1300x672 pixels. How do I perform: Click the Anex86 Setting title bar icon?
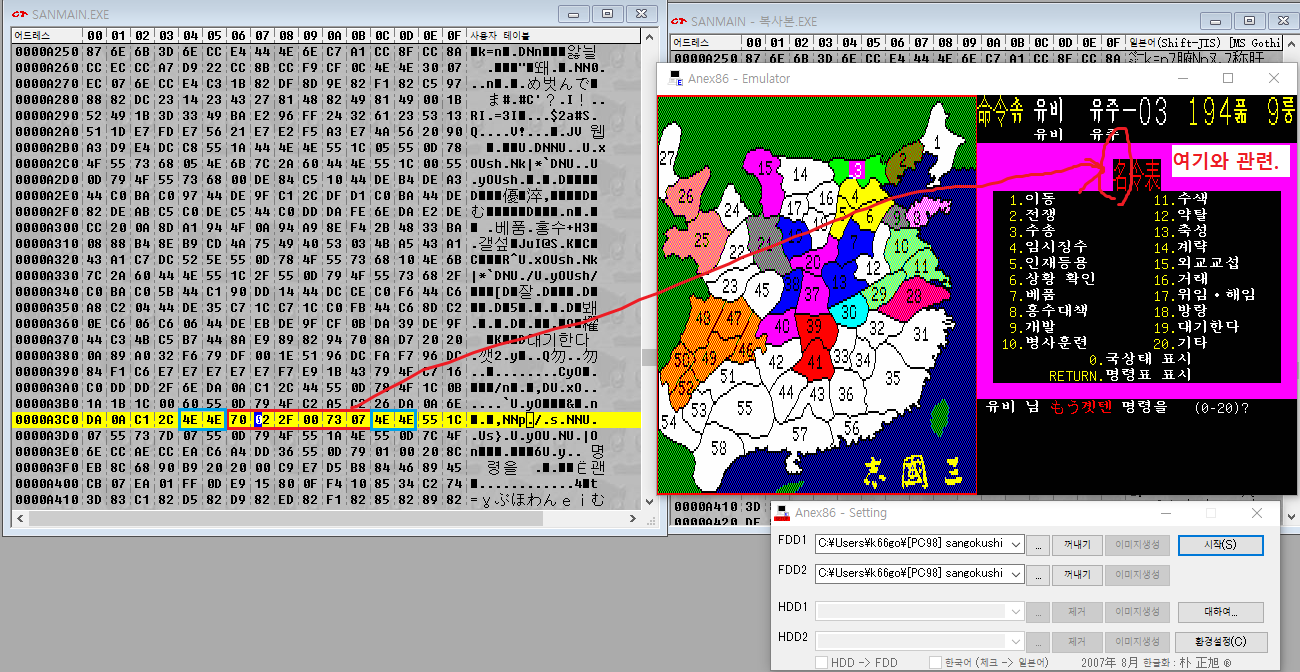(783, 513)
